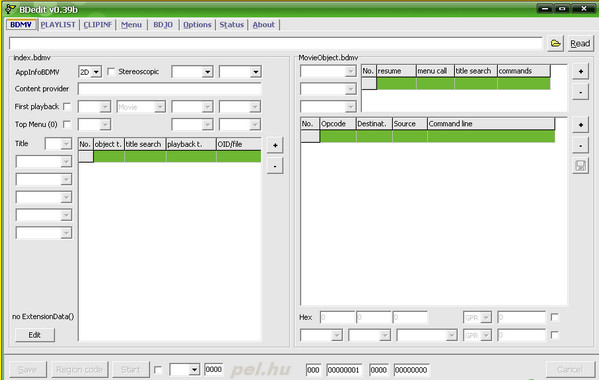Click the Content provider text field
Screen dimensions: 599x380
pyautogui.click(x=170, y=89)
